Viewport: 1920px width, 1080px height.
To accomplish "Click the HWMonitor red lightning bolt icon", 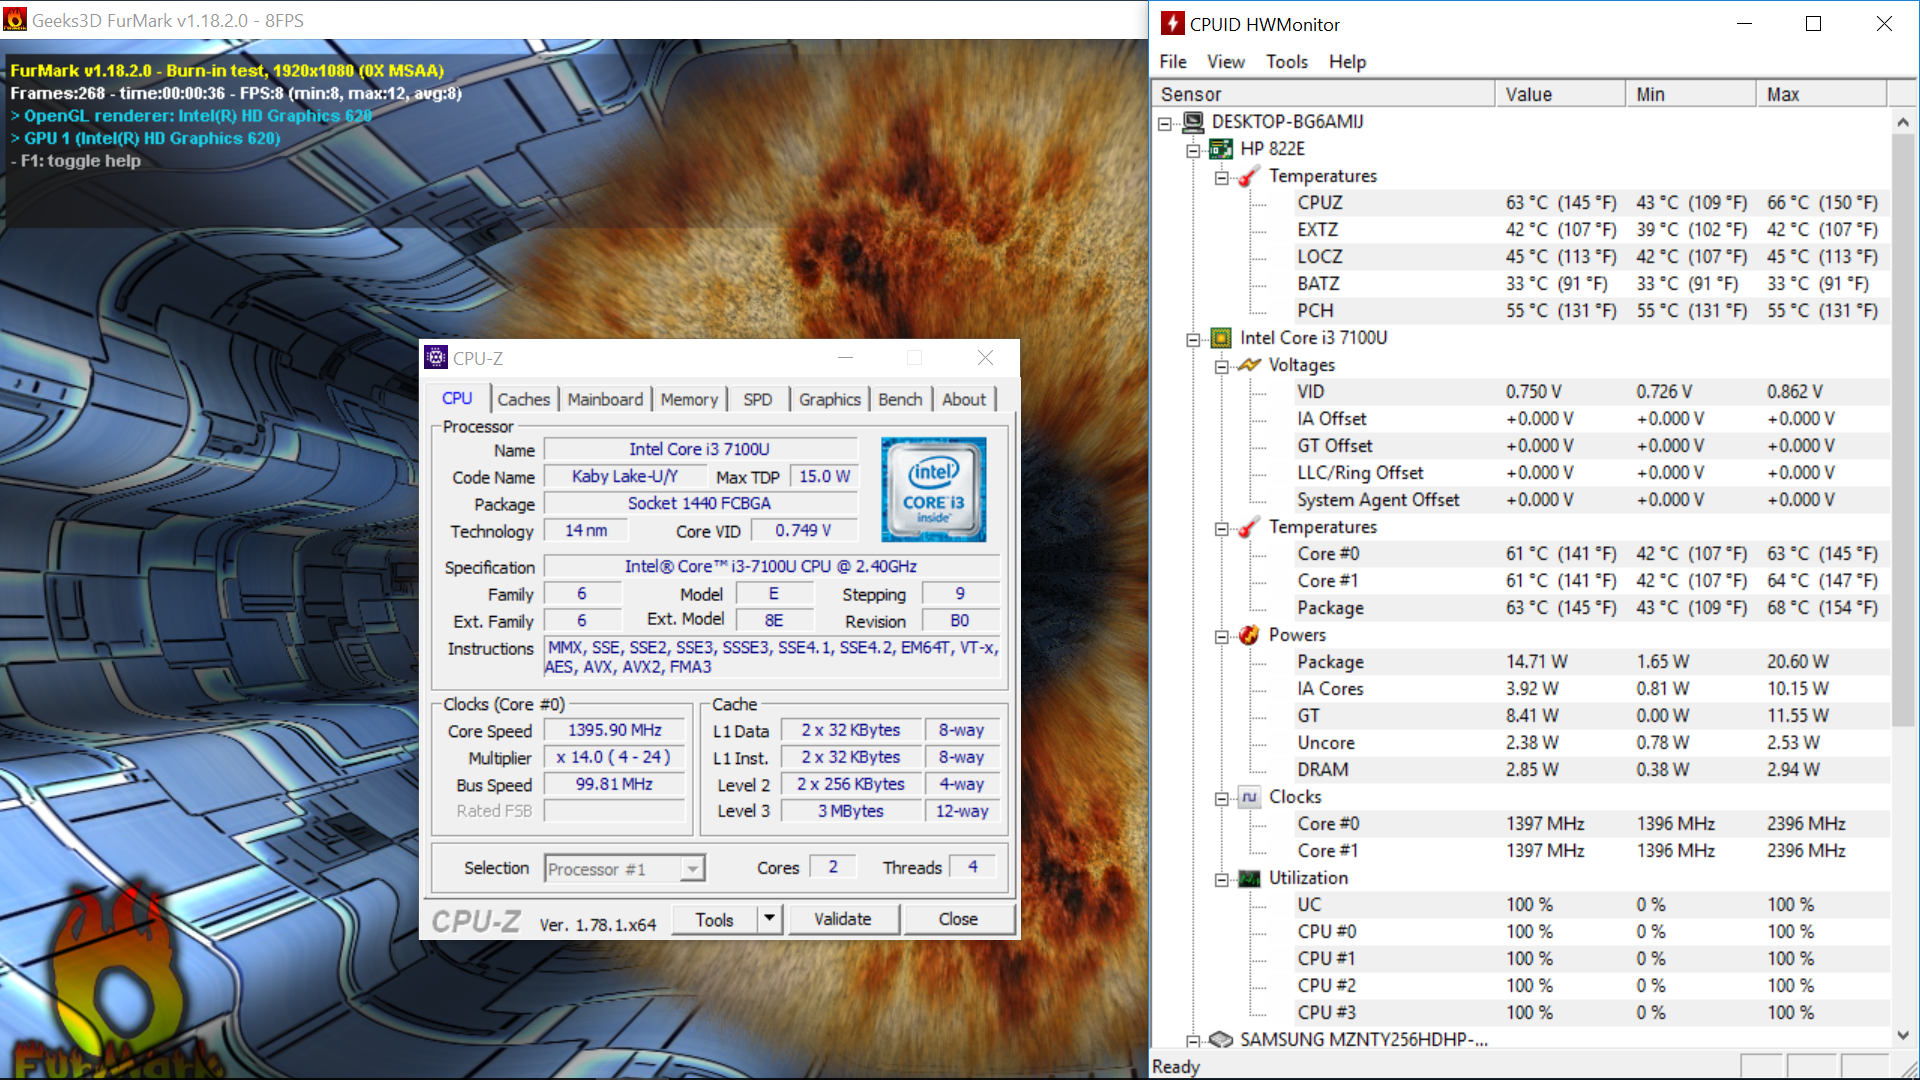I will tap(1173, 24).
